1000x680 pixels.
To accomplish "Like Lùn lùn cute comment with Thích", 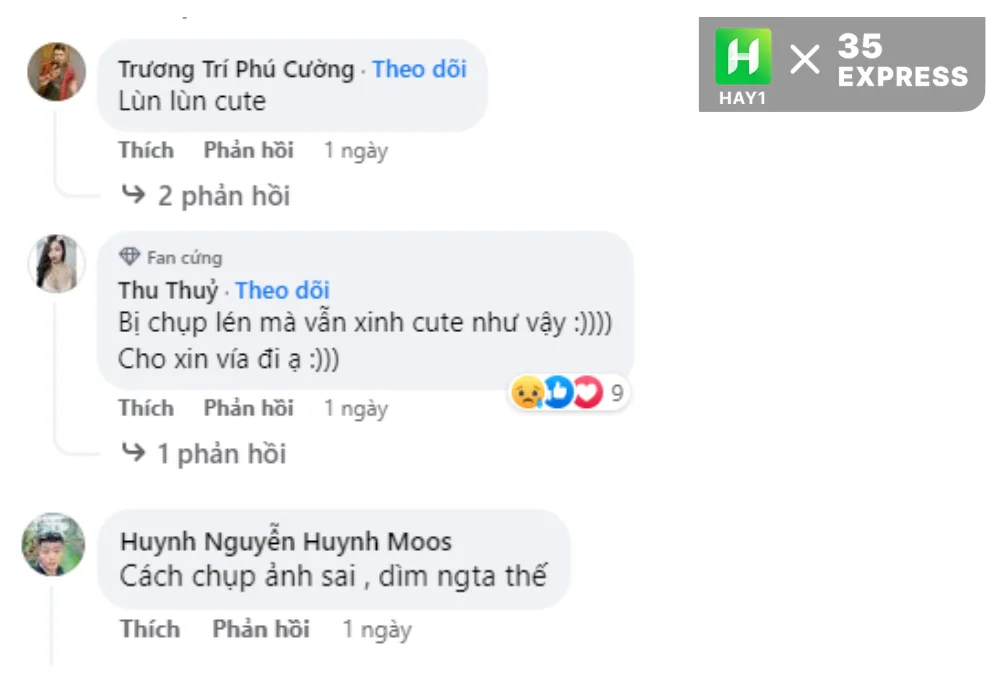I will 146,150.
